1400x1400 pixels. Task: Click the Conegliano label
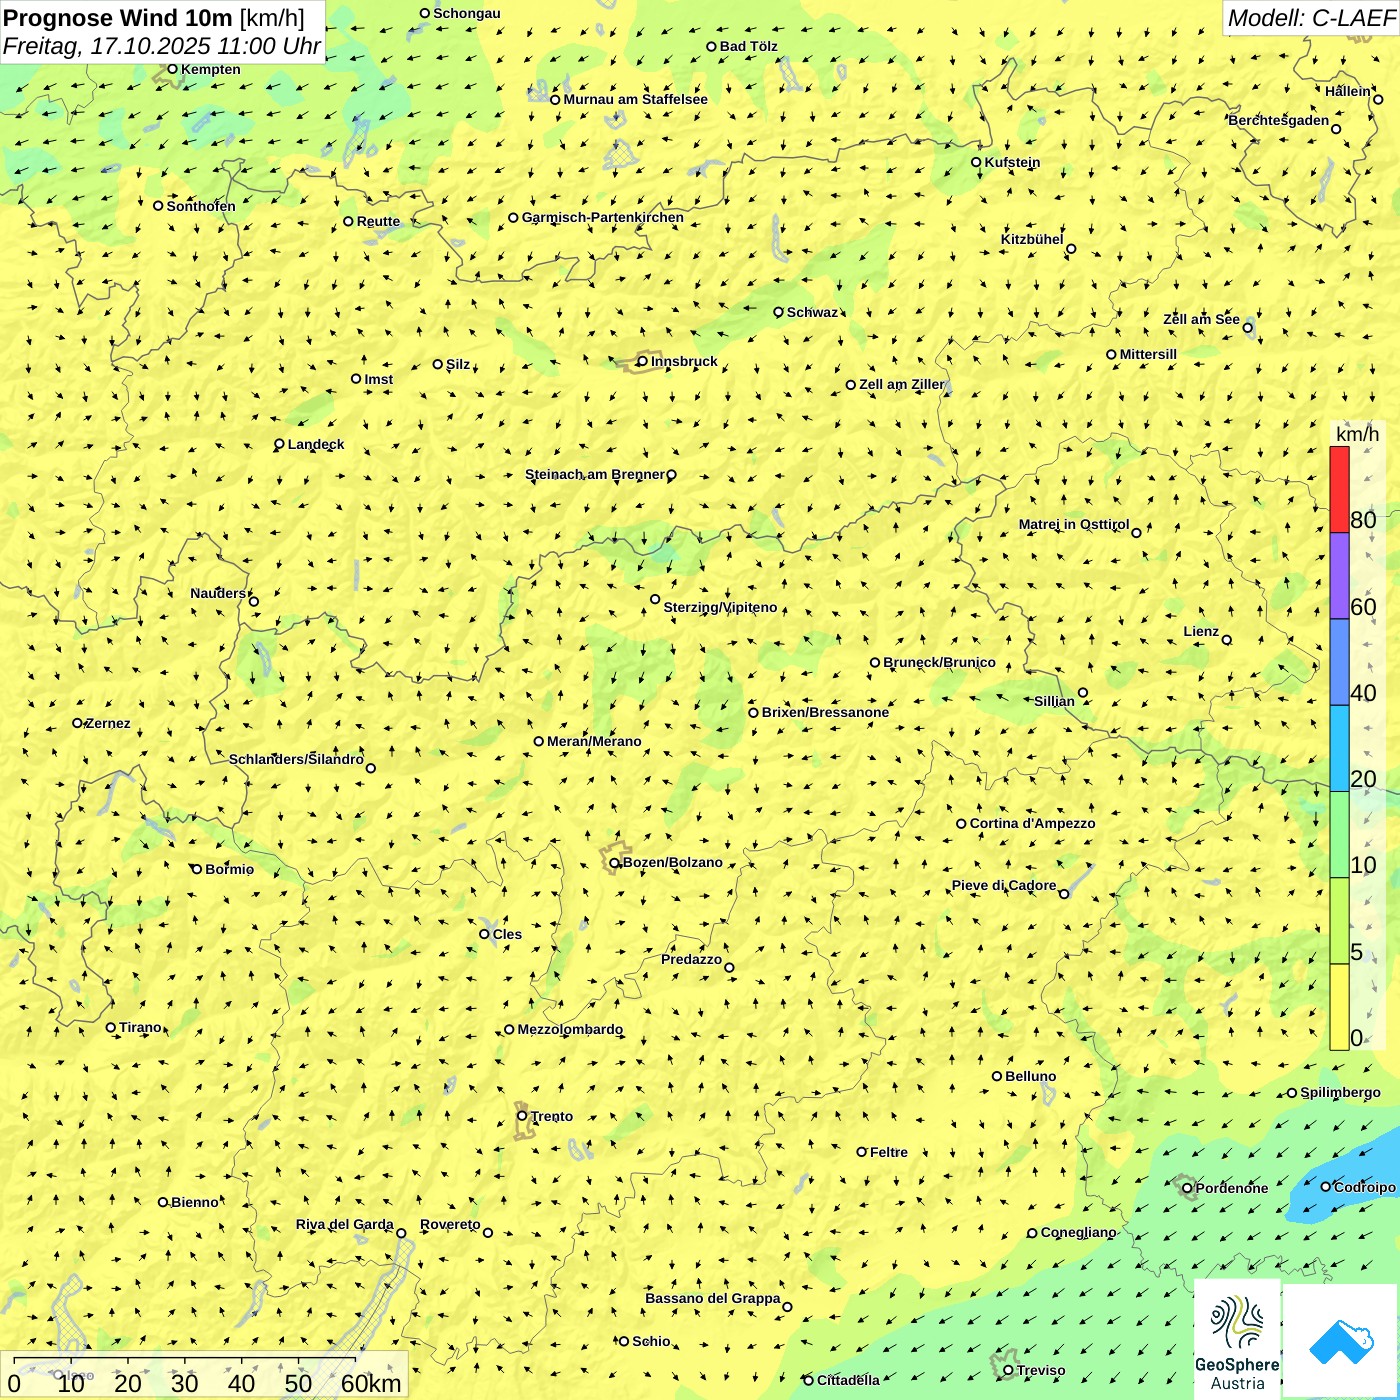(1078, 1232)
